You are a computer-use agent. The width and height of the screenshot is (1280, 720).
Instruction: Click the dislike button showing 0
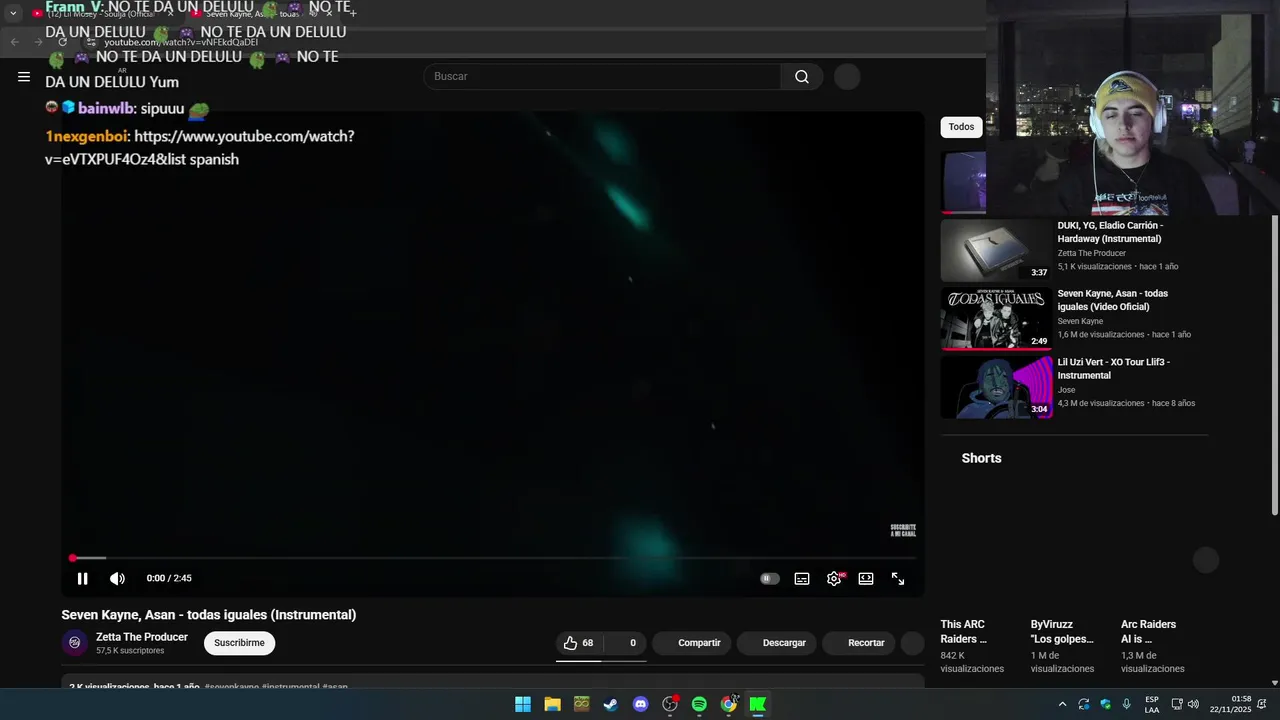(x=626, y=643)
